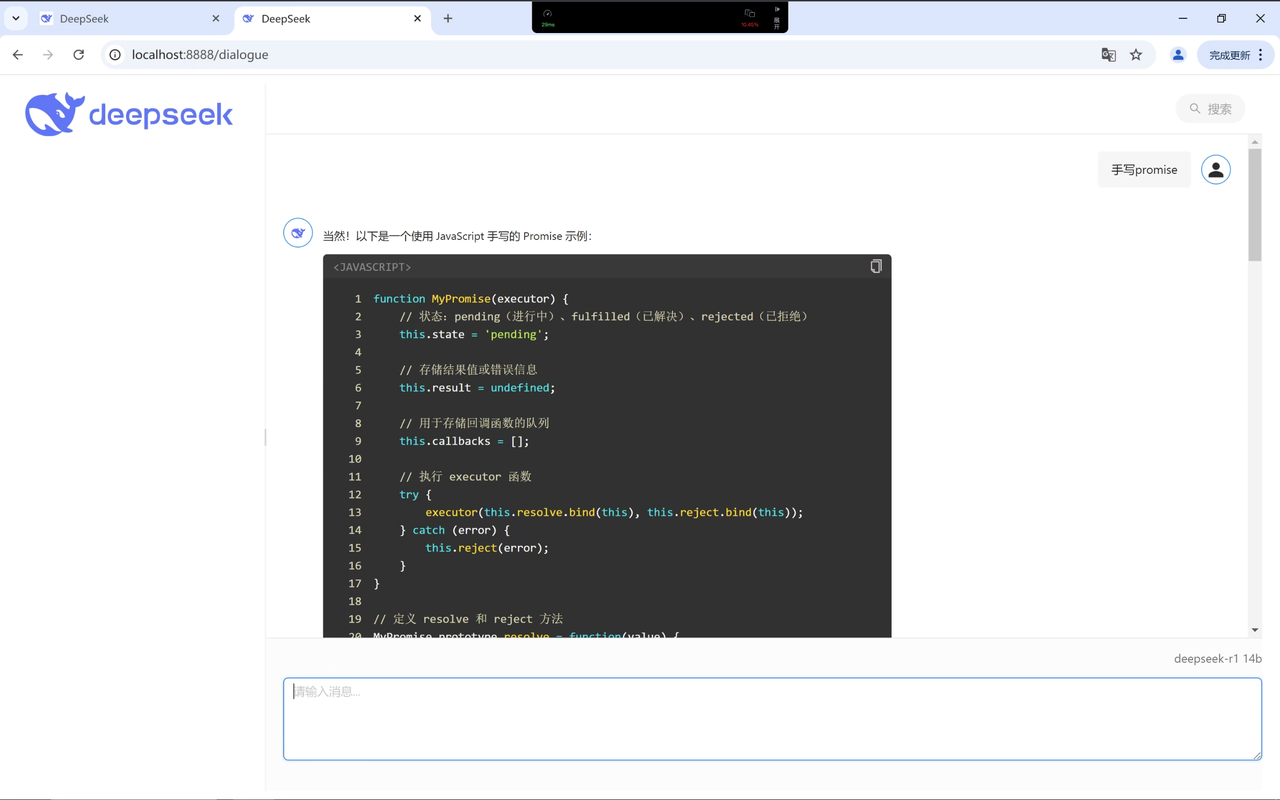Click the comment 存储结果值或错误信息
Image resolution: width=1280 pixels, height=800 pixels.
pyautogui.click(x=468, y=370)
